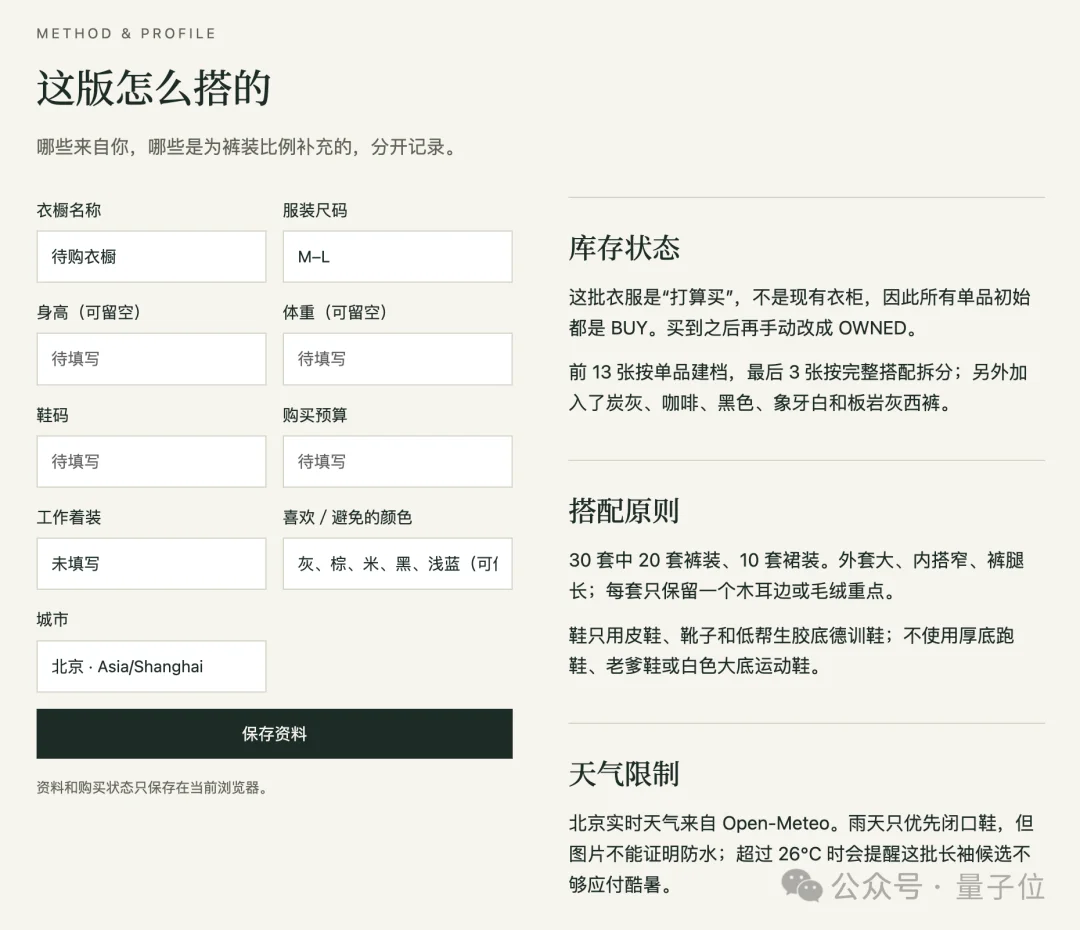Click the paragraph starting 这批衣服是“打算买”
1080x930 pixels.
click(799, 313)
